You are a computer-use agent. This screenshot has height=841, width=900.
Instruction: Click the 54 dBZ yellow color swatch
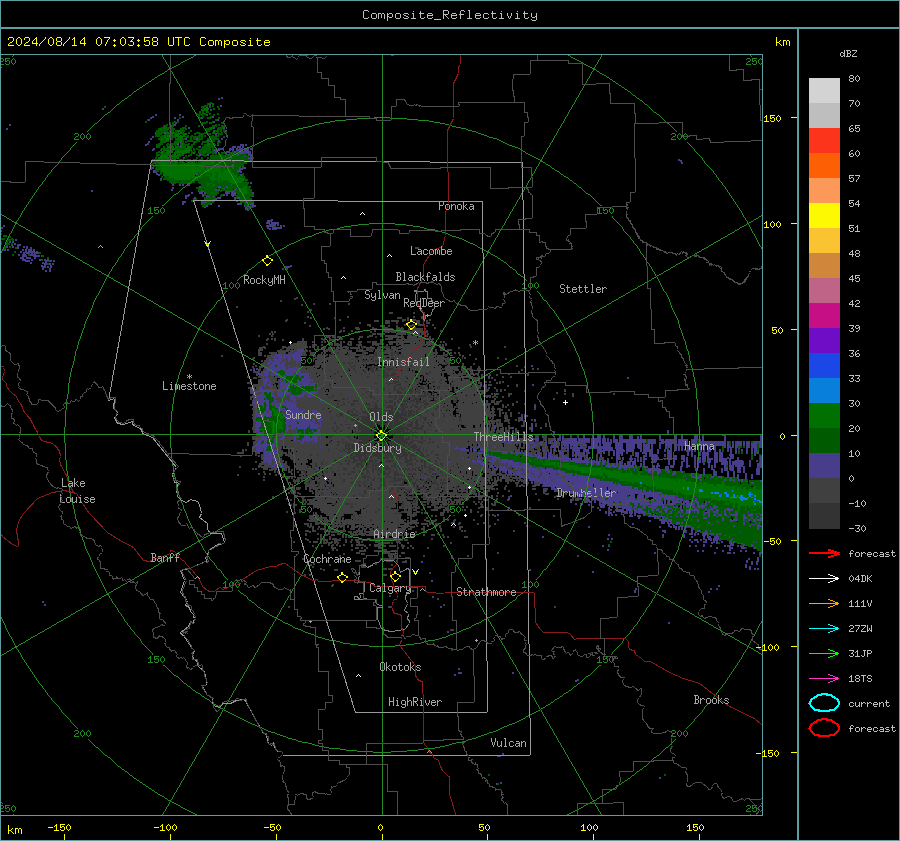824,215
